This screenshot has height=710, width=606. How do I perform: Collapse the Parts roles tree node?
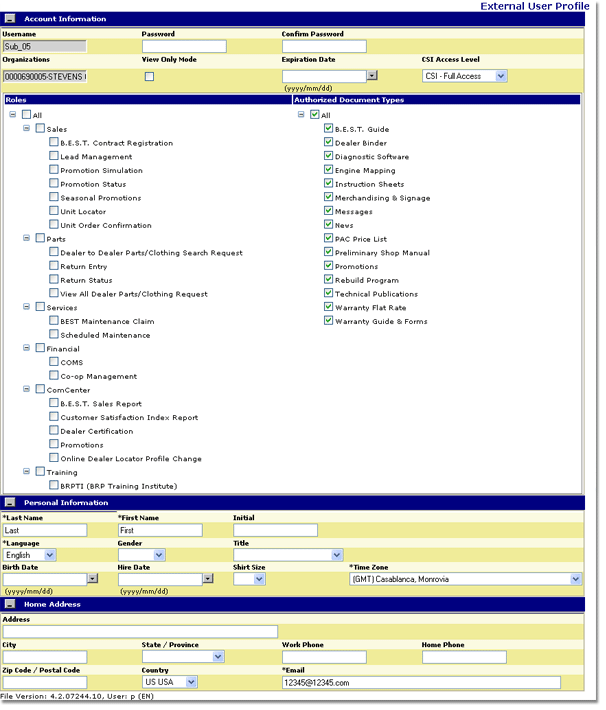coord(27,239)
